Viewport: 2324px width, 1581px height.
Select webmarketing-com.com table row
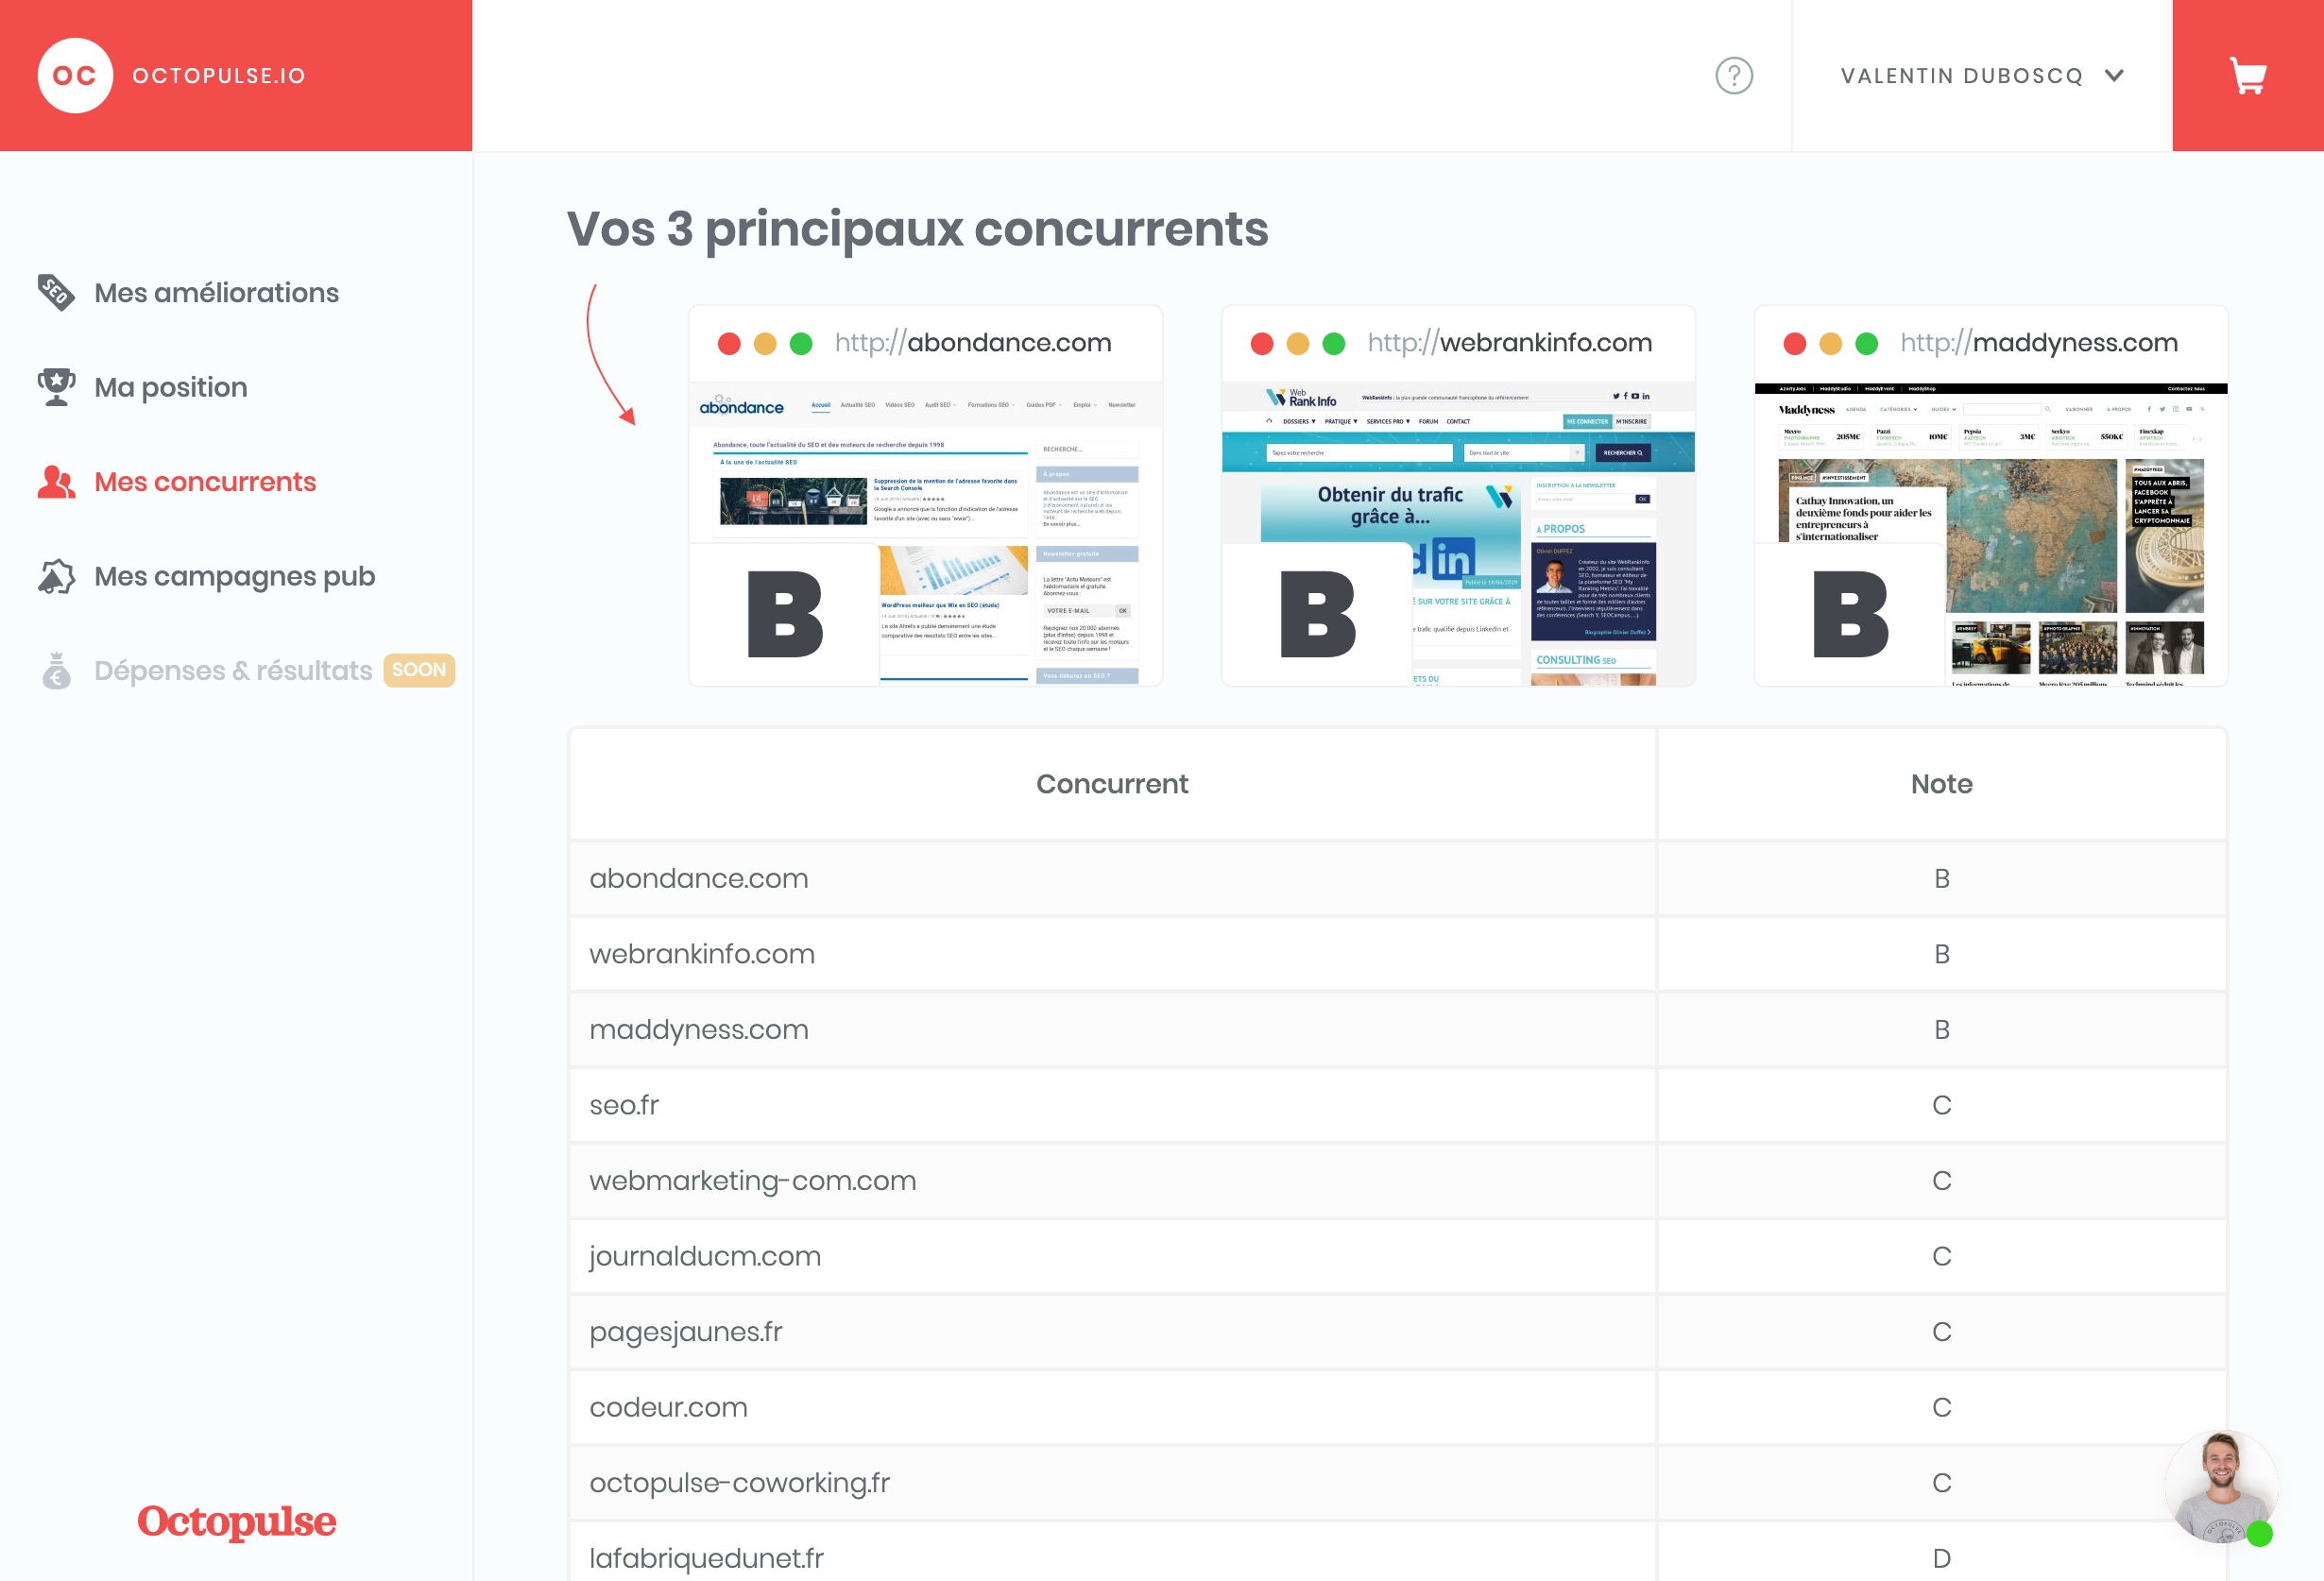[1398, 1181]
